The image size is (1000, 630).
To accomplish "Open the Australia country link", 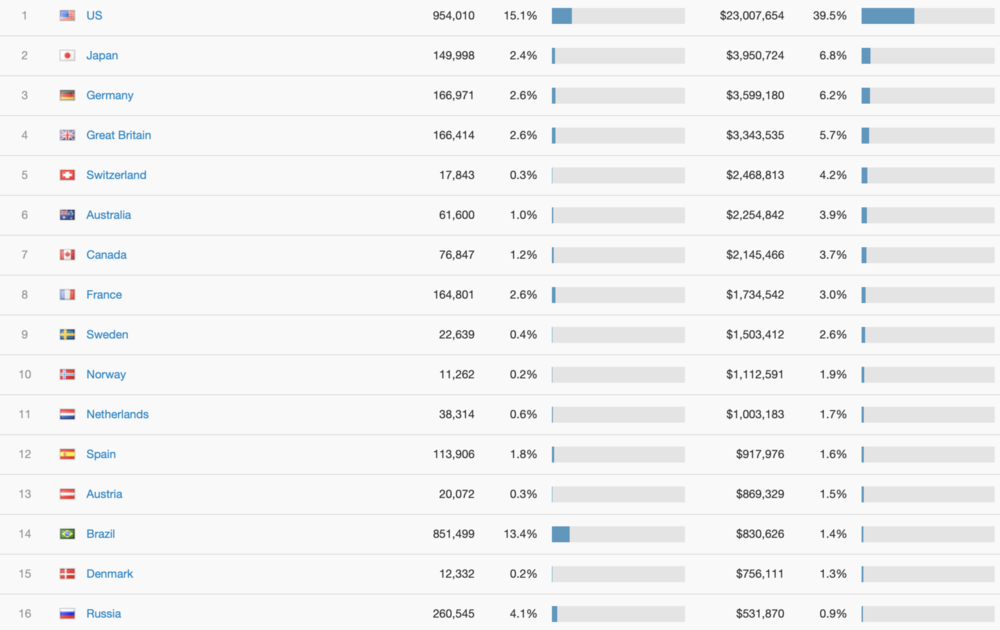I will (x=108, y=215).
